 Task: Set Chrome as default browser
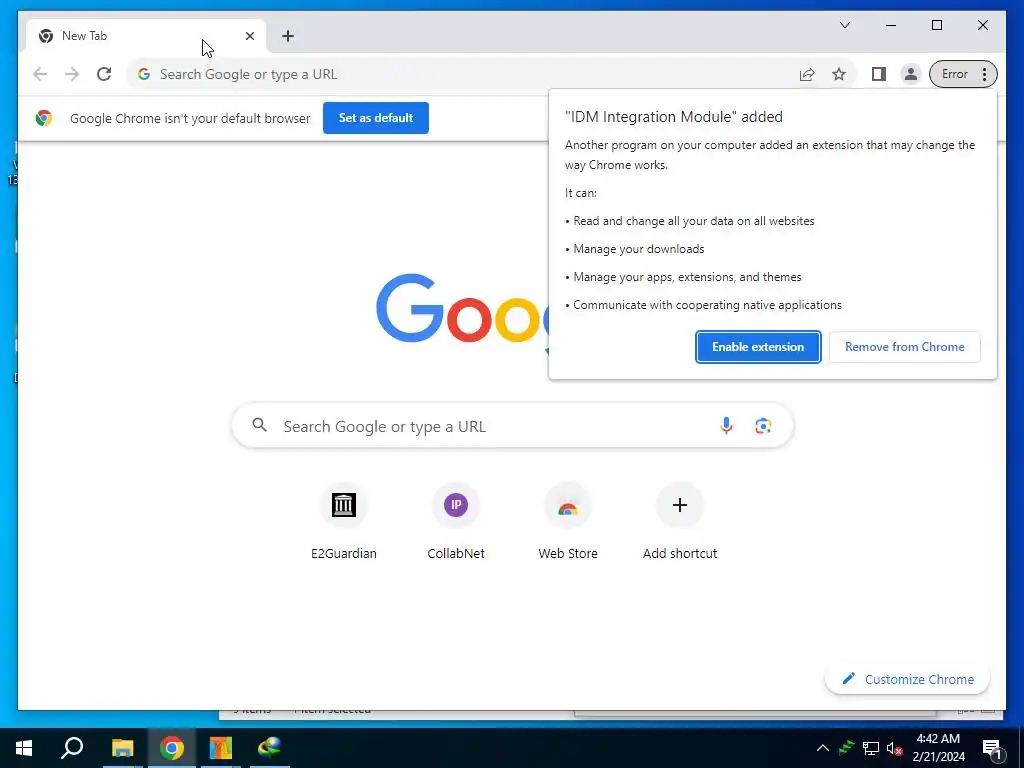click(376, 118)
